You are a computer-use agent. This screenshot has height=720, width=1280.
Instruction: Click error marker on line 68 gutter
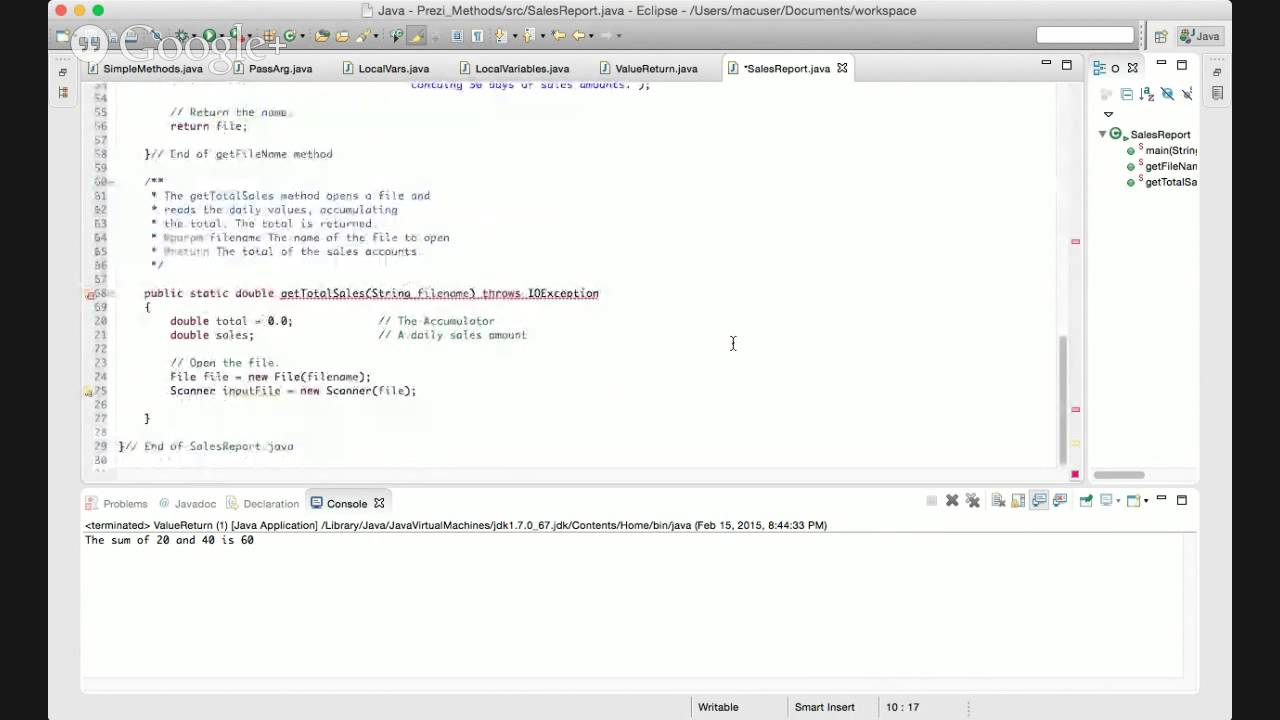point(89,294)
